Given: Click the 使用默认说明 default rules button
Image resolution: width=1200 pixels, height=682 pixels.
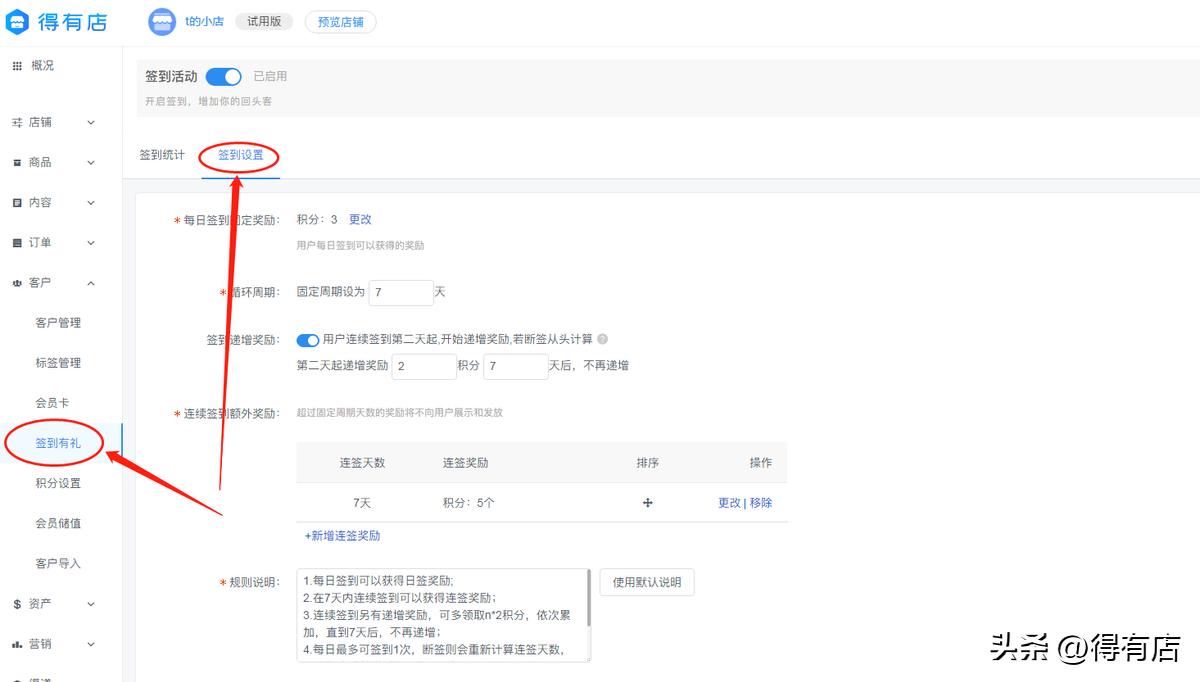Looking at the screenshot, I should pyautogui.click(x=646, y=582).
